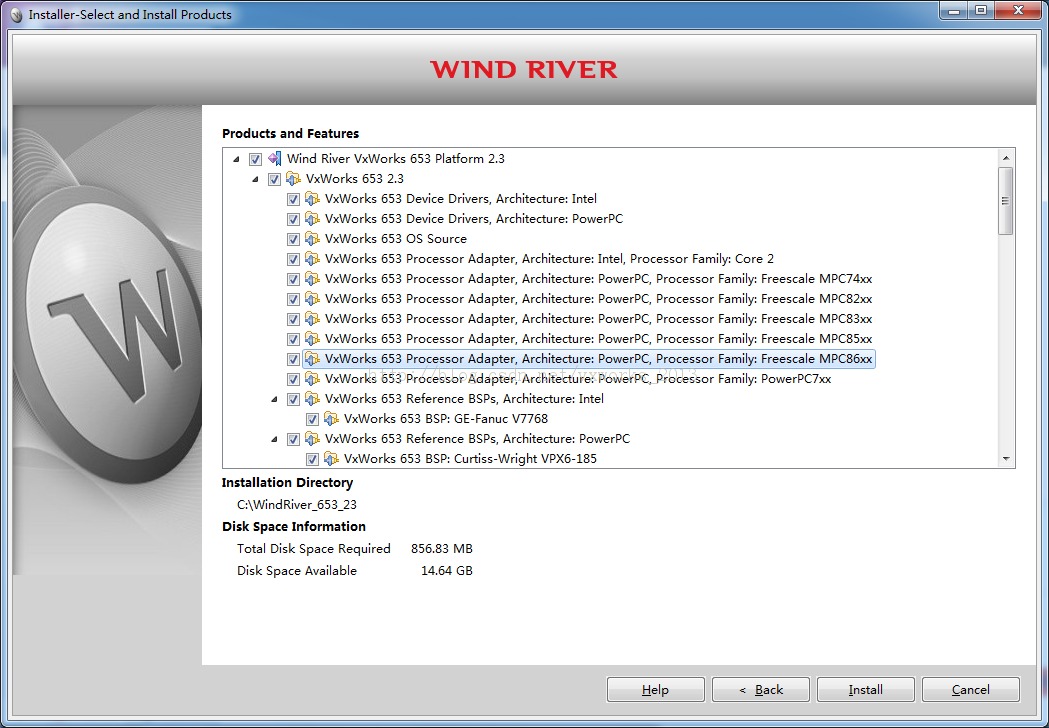1049x728 pixels.
Task: Uncheck Processor Adapter Intel Core 2
Action: (293, 260)
